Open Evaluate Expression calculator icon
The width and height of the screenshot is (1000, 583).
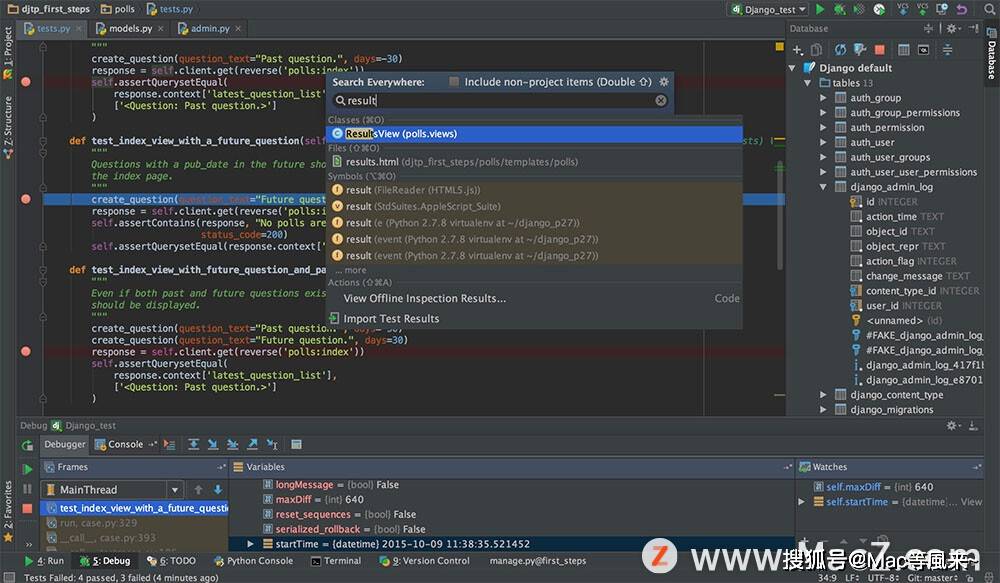tap(297, 444)
